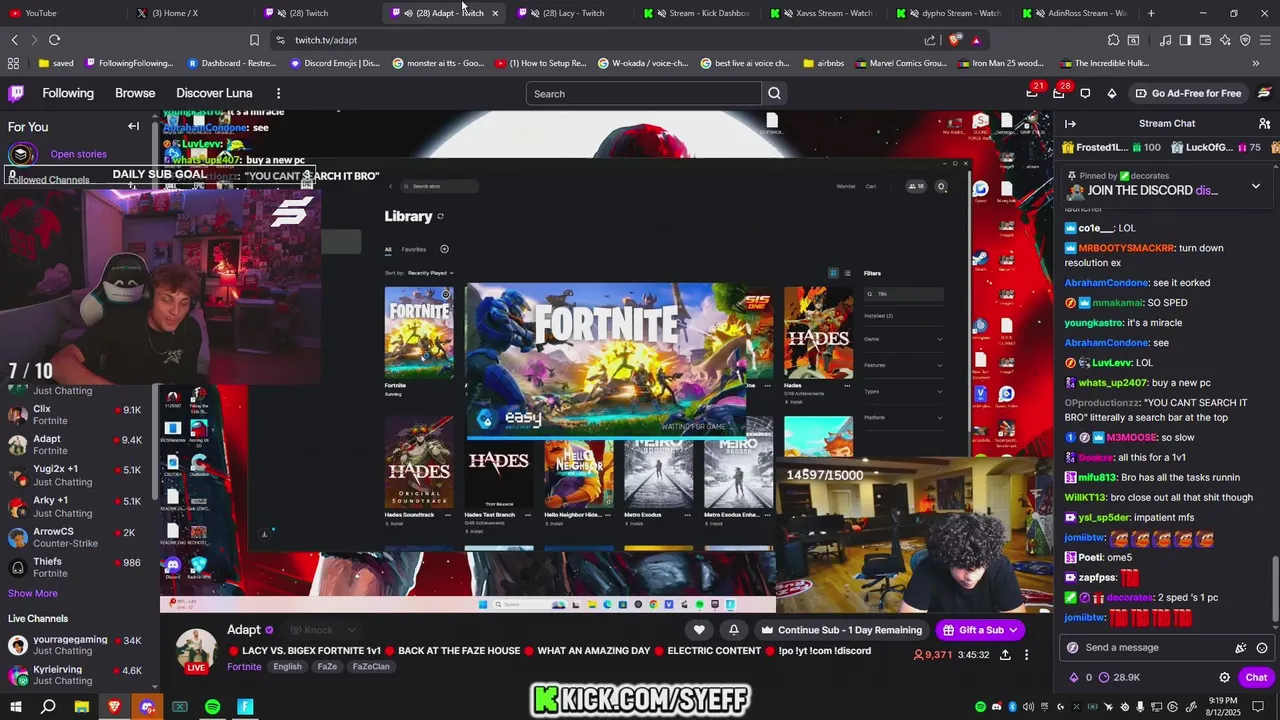Image resolution: width=1280 pixels, height=720 pixels.
Task: Open yourragegaming live channel
Action: coord(76,645)
